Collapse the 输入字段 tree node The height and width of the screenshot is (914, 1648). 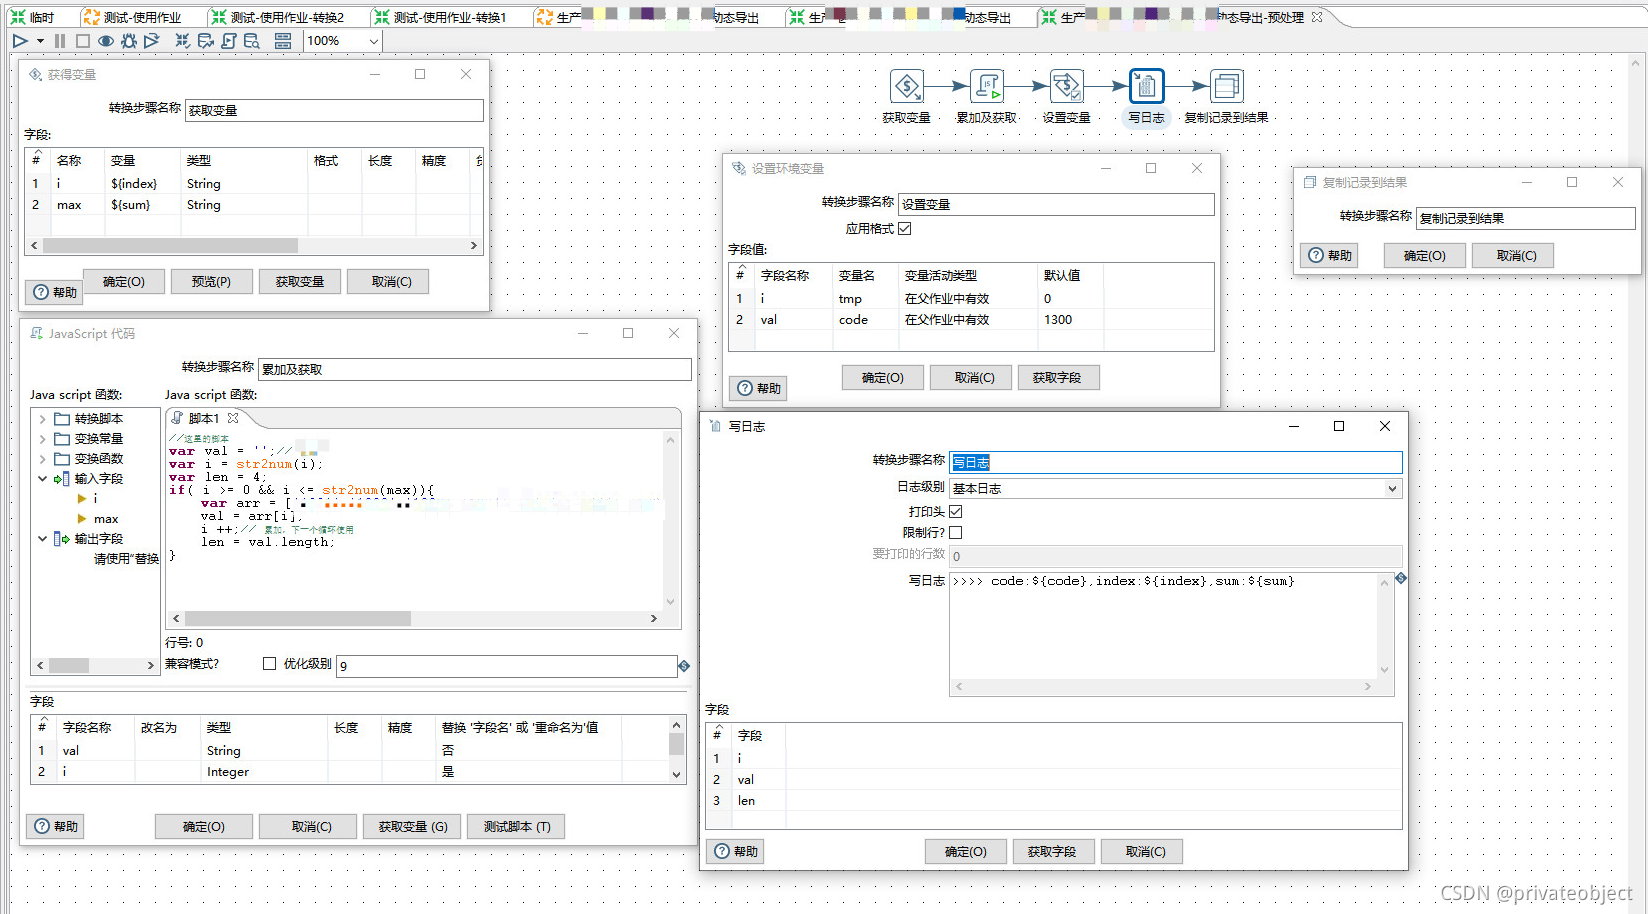pos(42,479)
